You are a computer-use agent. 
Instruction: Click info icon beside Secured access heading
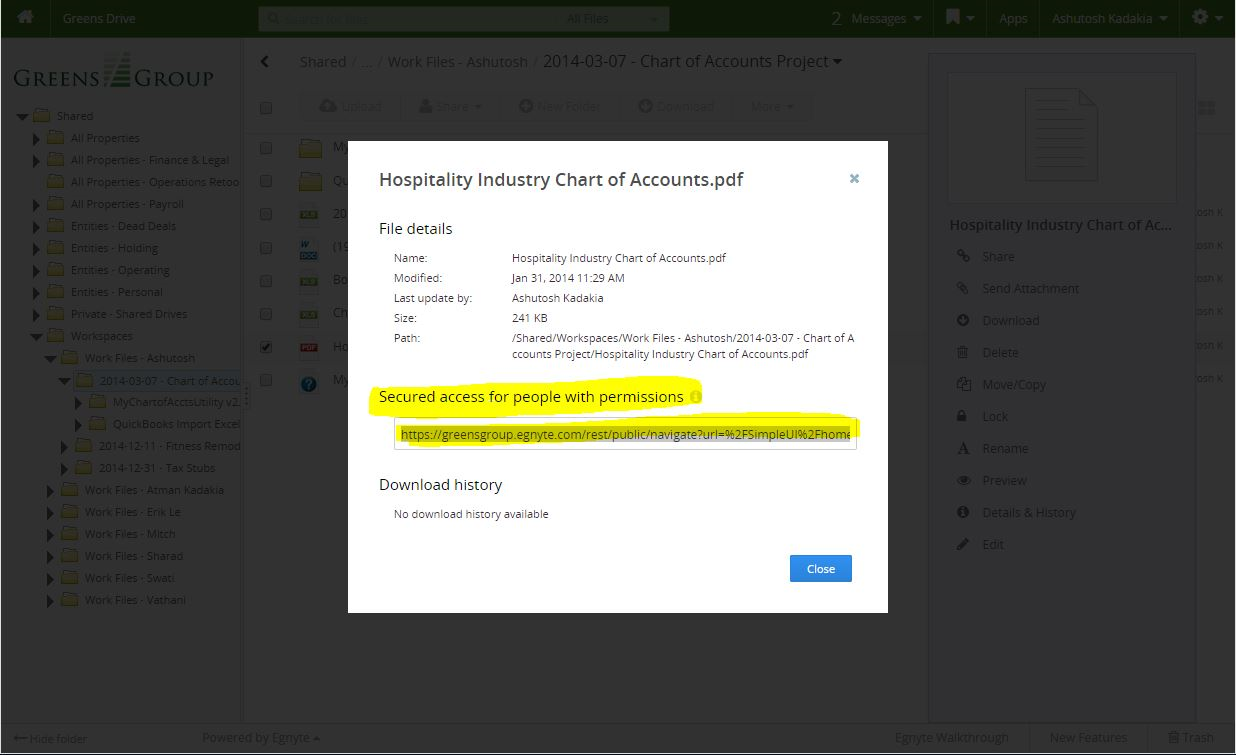(696, 397)
